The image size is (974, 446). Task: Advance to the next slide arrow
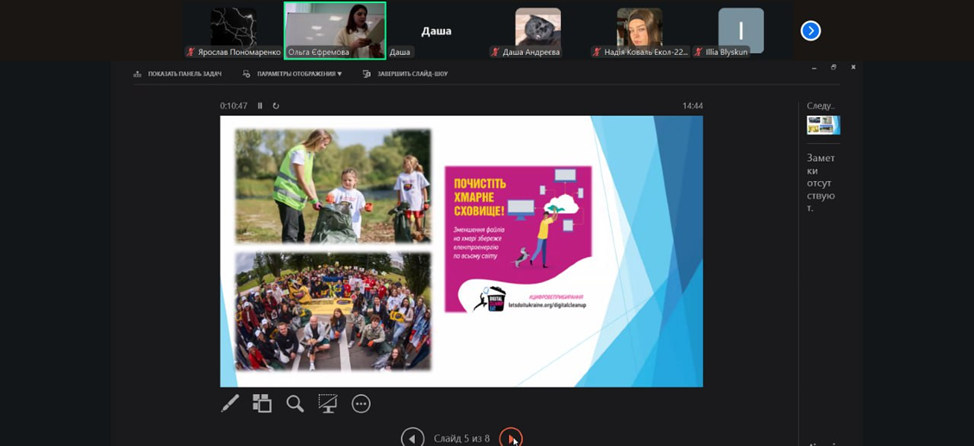pos(510,438)
